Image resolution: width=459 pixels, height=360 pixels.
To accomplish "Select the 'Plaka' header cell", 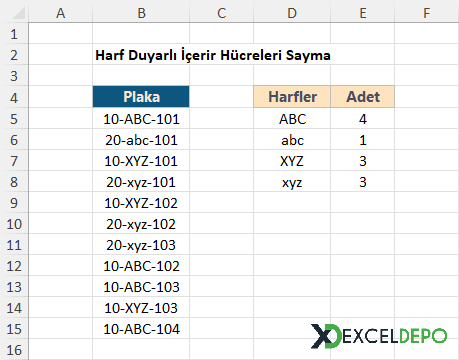I will (x=141, y=97).
